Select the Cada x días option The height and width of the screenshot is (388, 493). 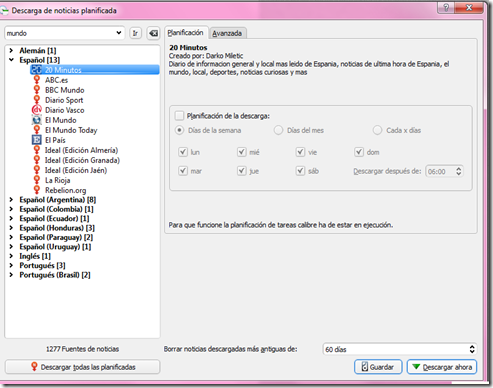coord(377,130)
